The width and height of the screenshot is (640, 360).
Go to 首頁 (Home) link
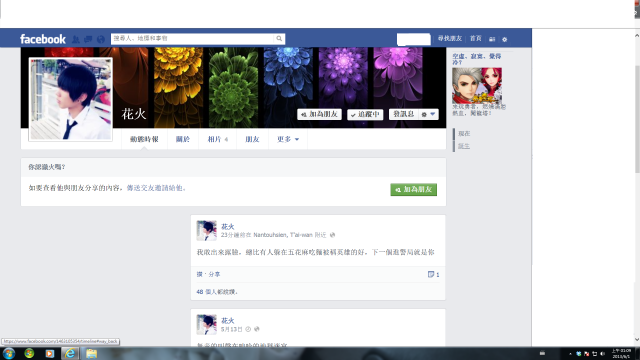point(476,38)
